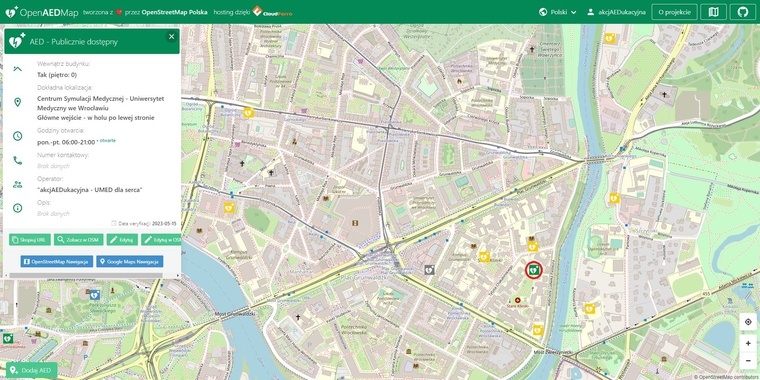
Task: Click the panel scrollbar's right arrow
Action: click(x=177, y=275)
